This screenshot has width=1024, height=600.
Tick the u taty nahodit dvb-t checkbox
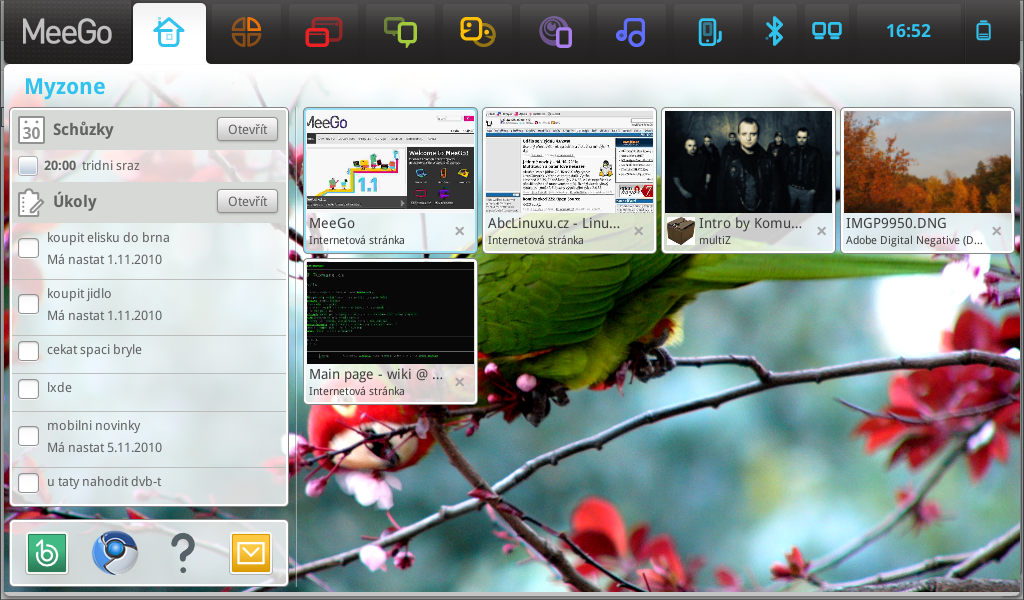pos(28,482)
